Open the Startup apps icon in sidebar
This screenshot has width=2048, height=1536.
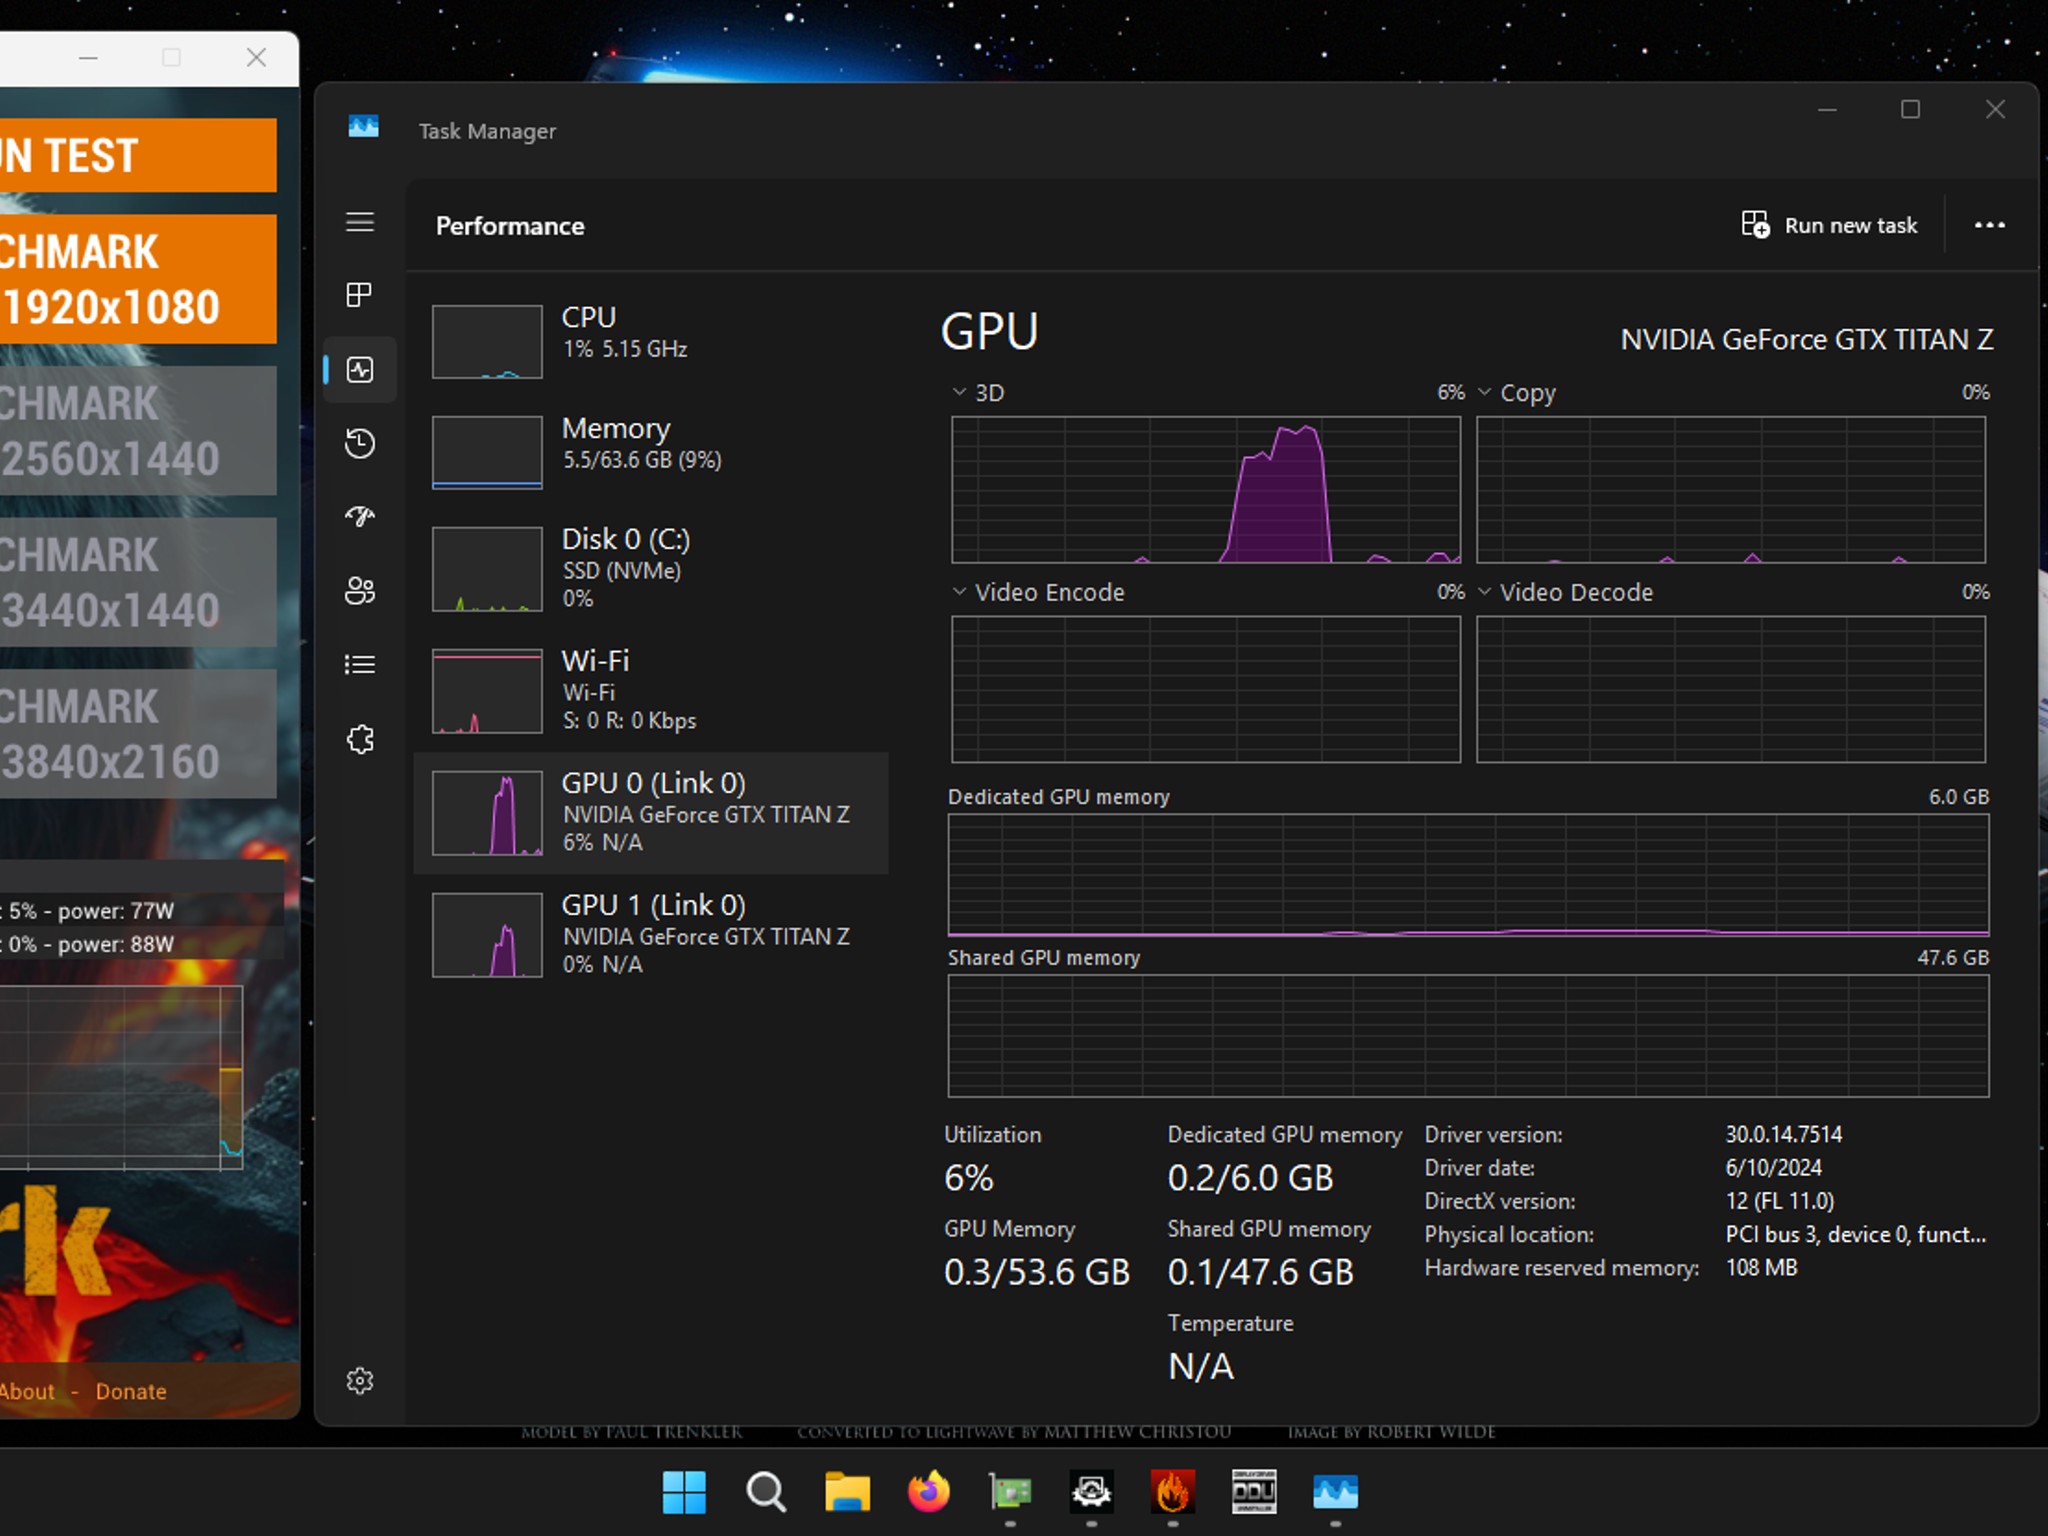click(360, 516)
